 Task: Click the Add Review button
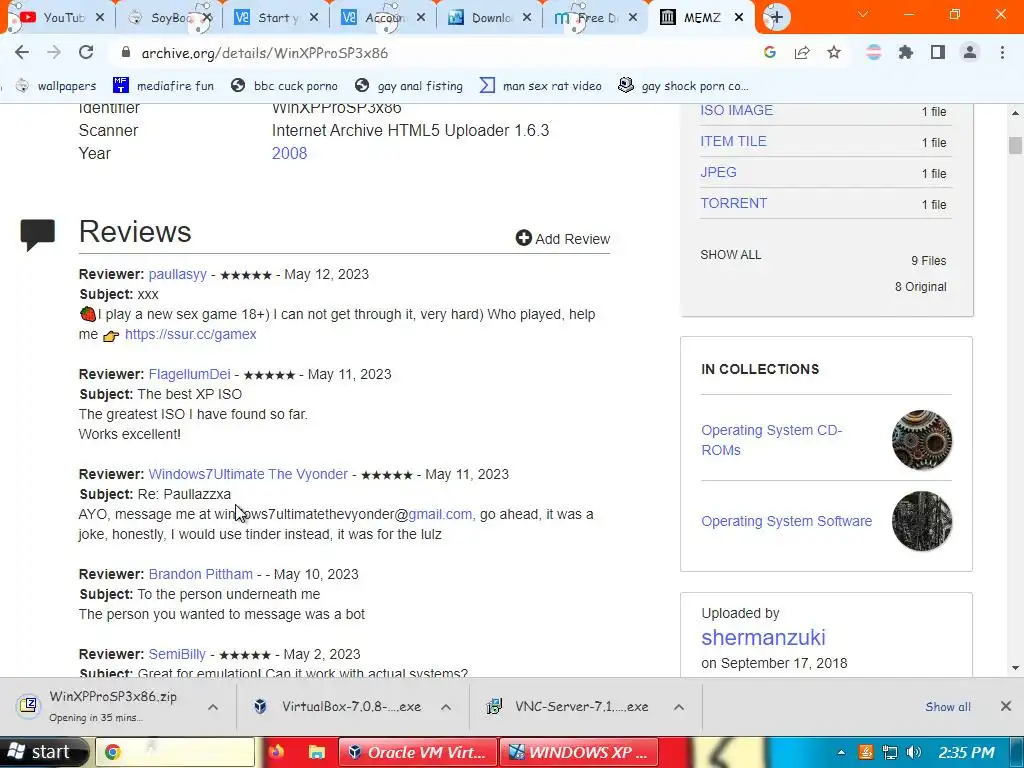coord(563,238)
